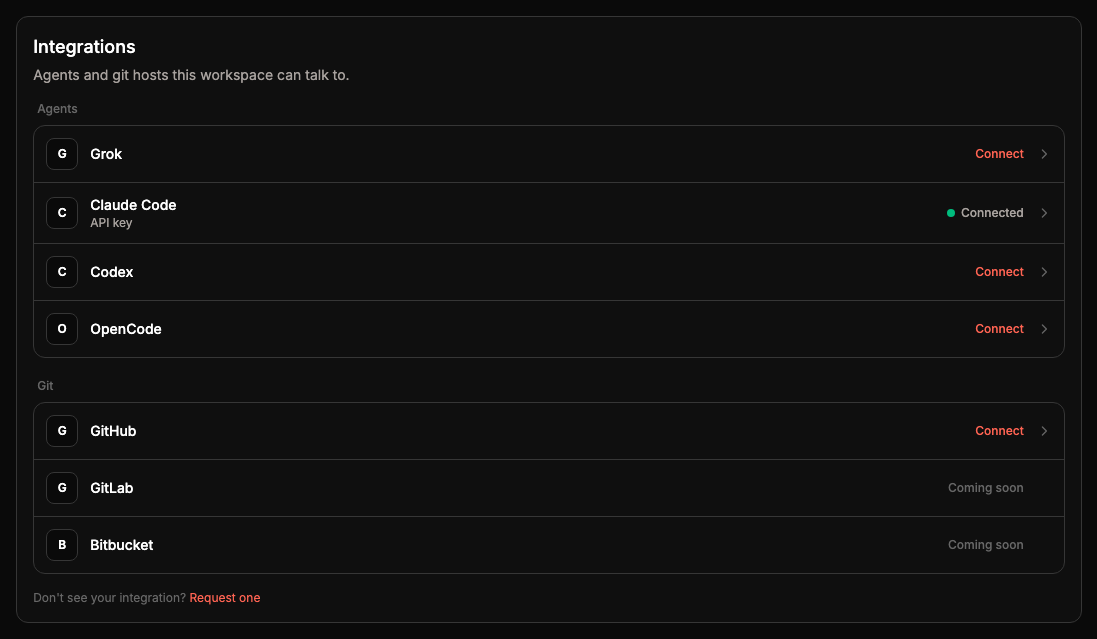Expand the Codex row chevron
The width and height of the screenshot is (1097, 639).
pos(1044,272)
